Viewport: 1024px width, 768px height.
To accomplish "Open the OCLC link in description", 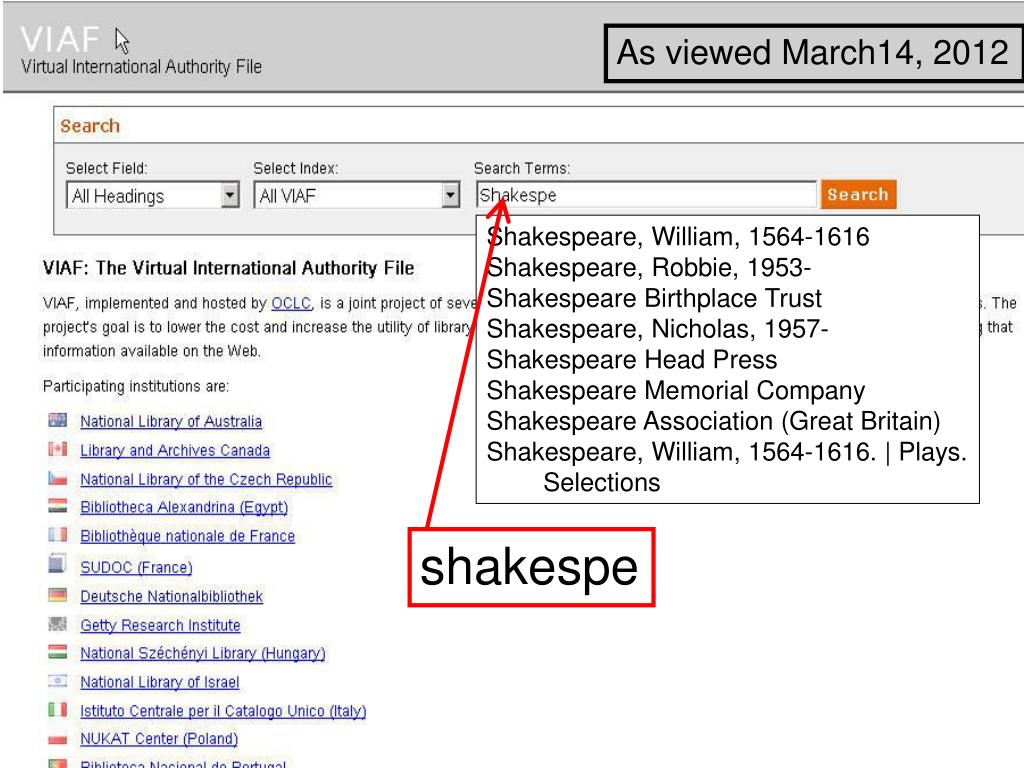I will click(291, 304).
